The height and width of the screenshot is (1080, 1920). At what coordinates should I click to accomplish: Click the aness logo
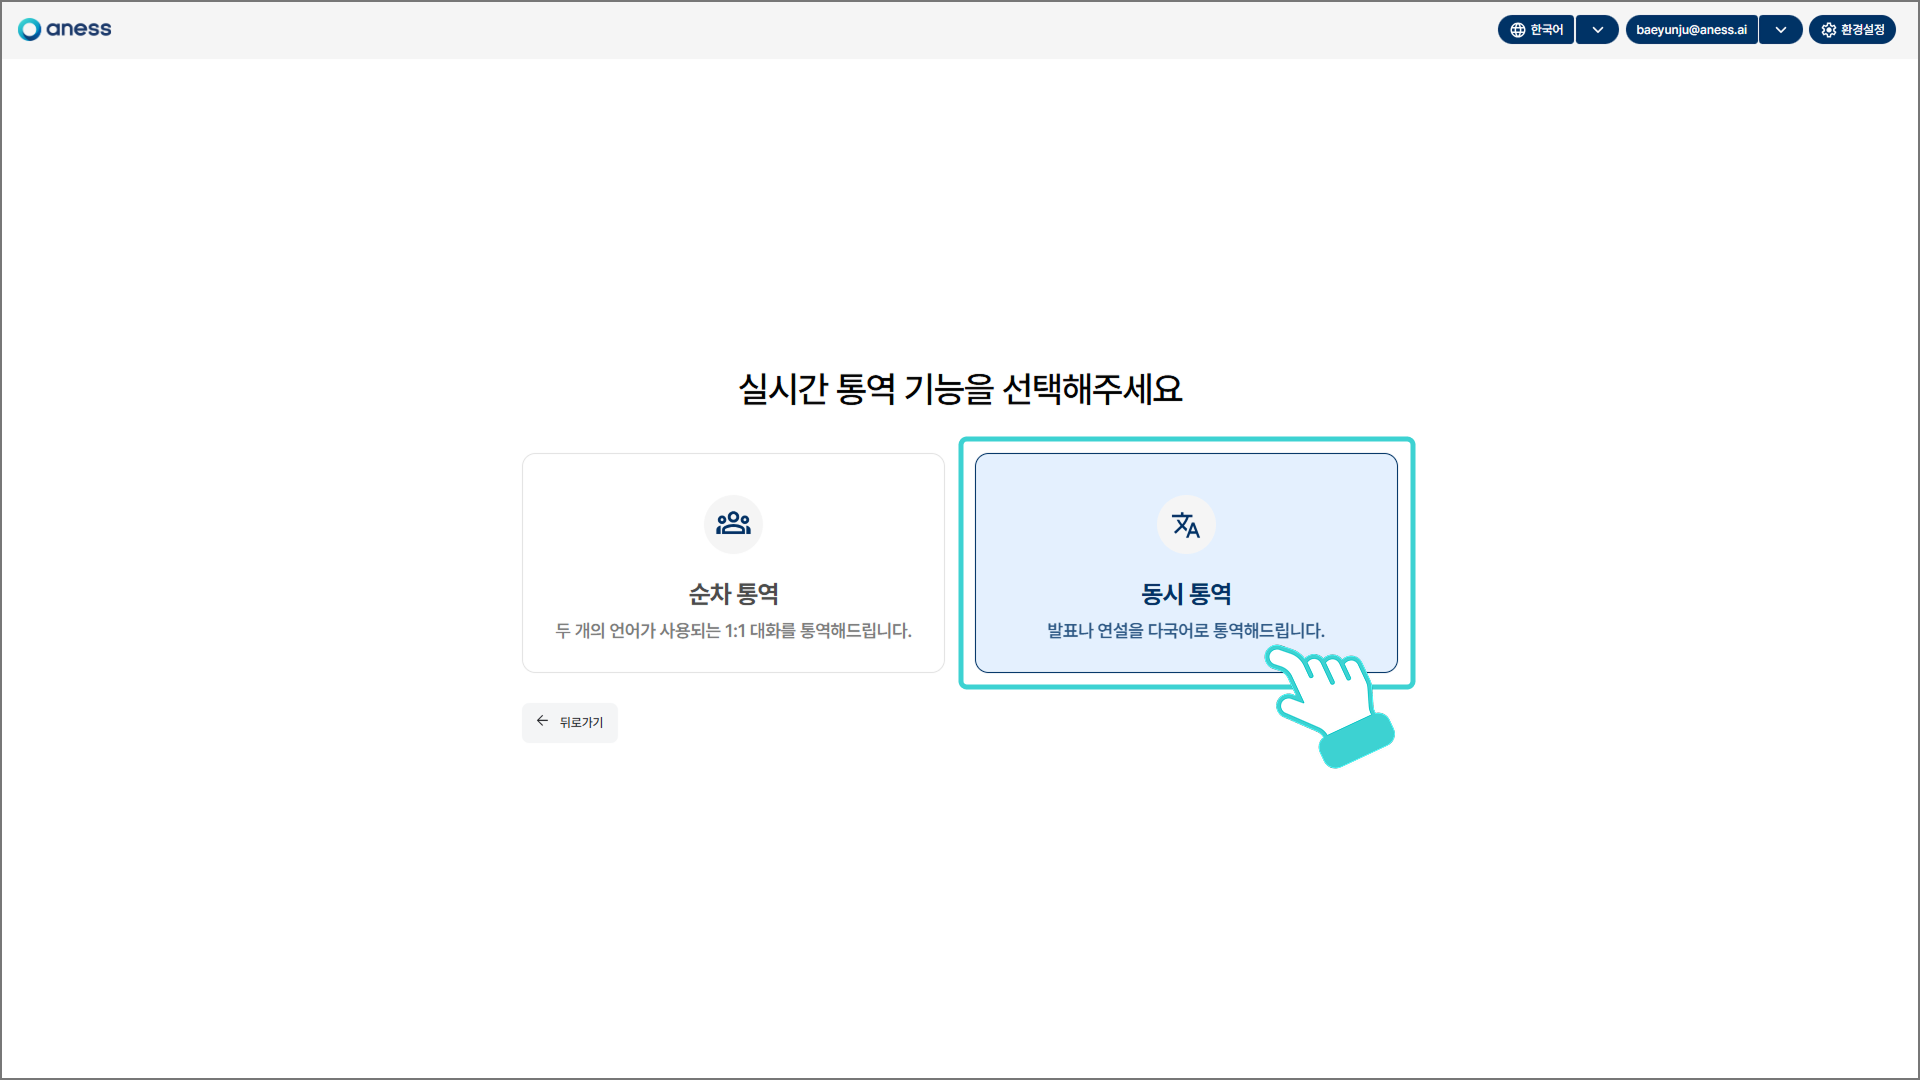click(65, 29)
